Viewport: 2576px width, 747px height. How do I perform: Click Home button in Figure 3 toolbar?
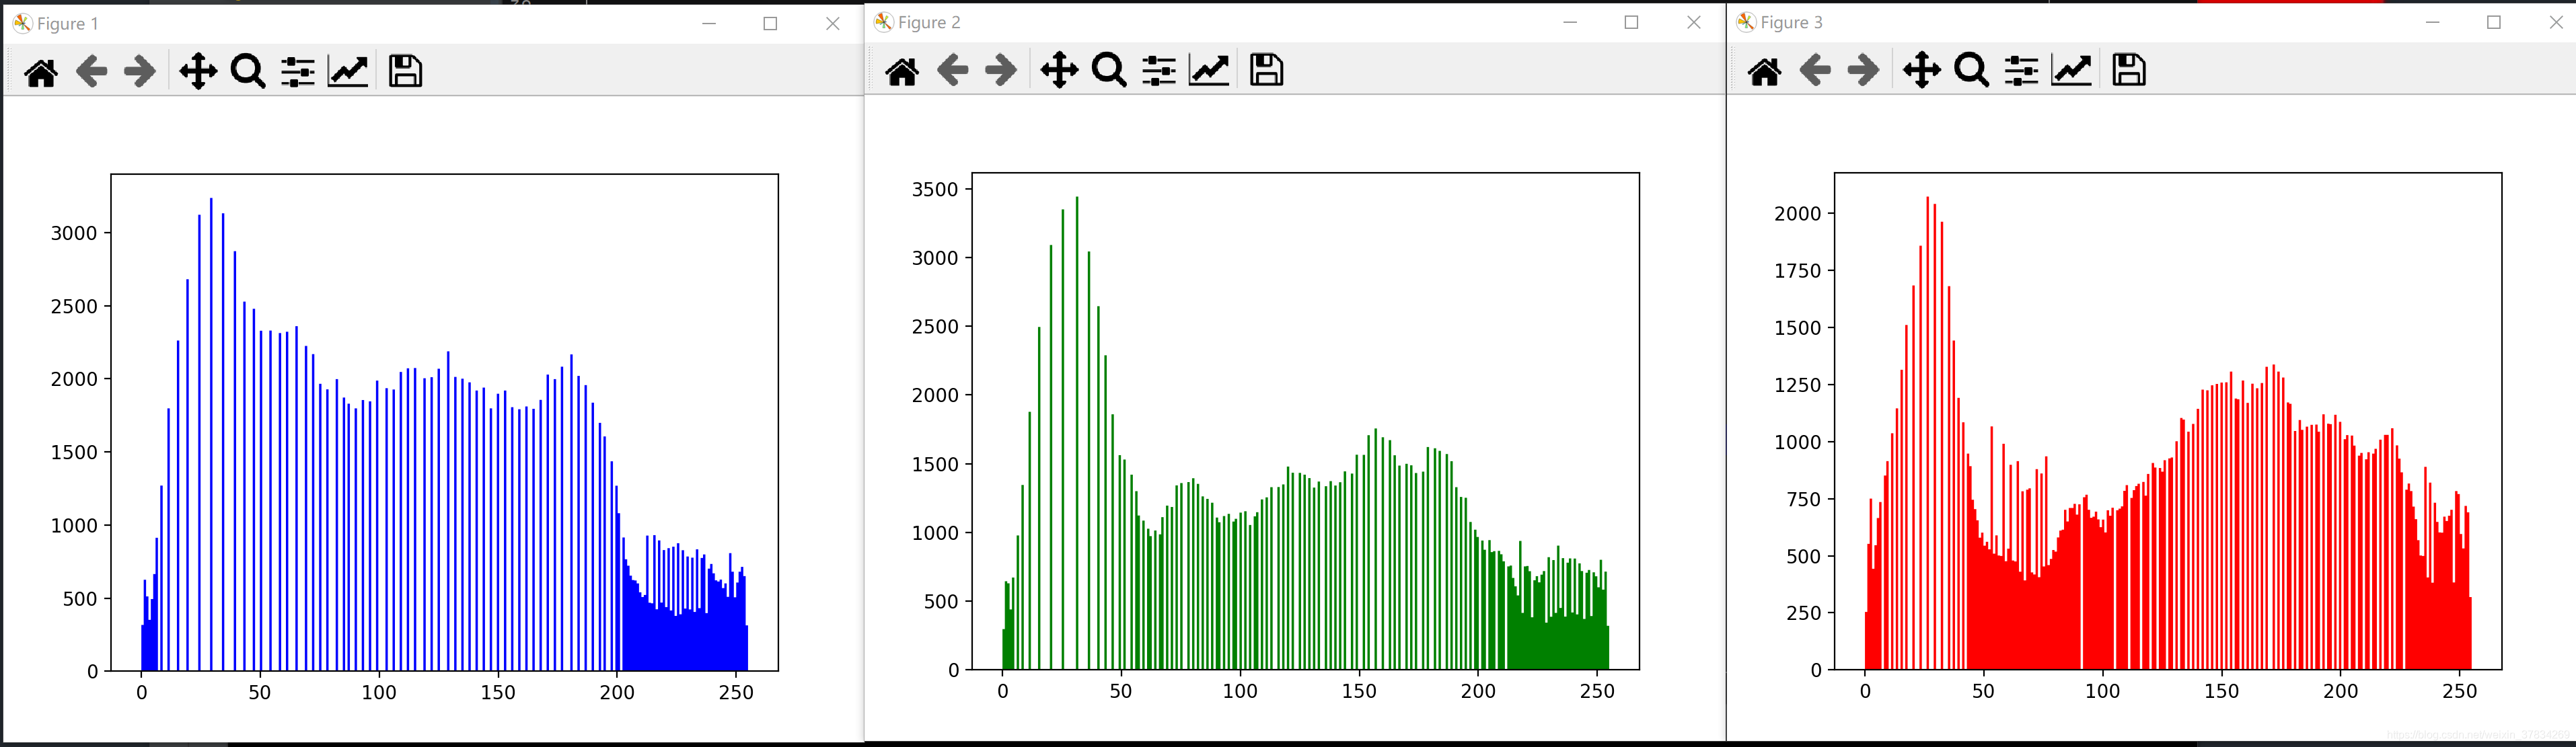(x=1765, y=71)
